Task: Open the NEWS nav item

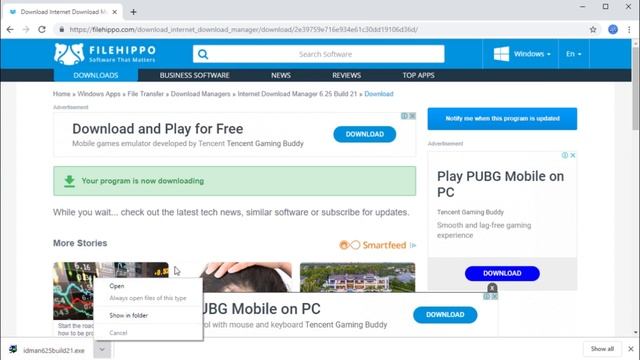Action: pyautogui.click(x=281, y=76)
